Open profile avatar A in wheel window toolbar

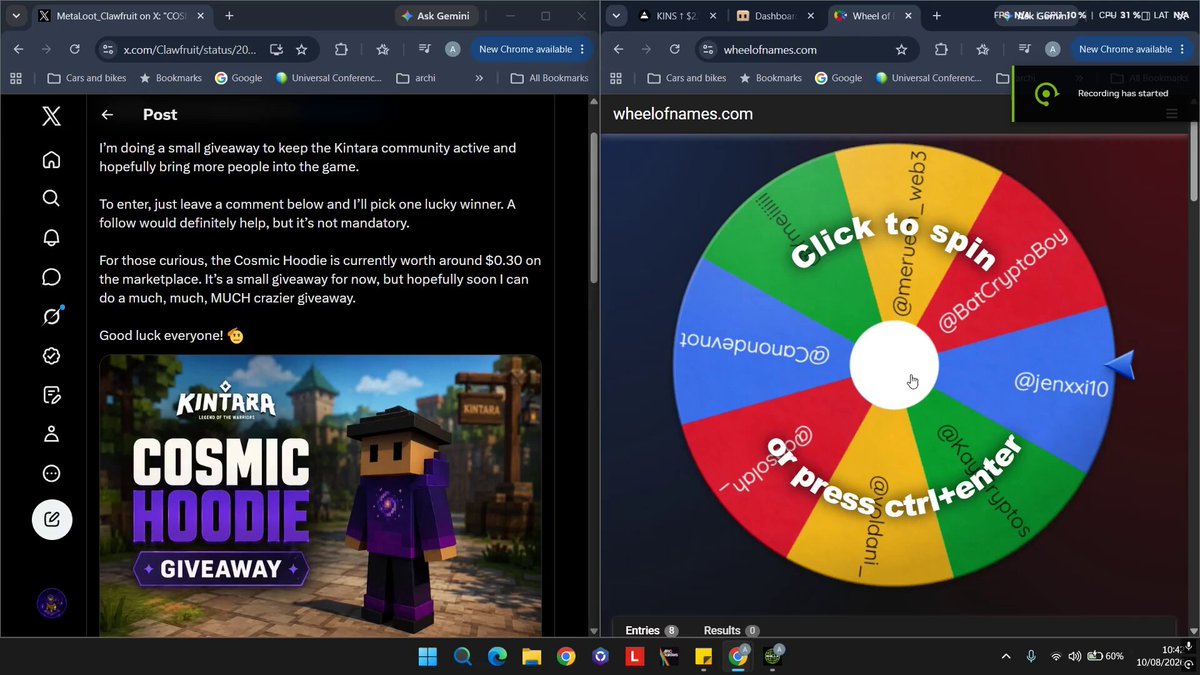(1053, 49)
